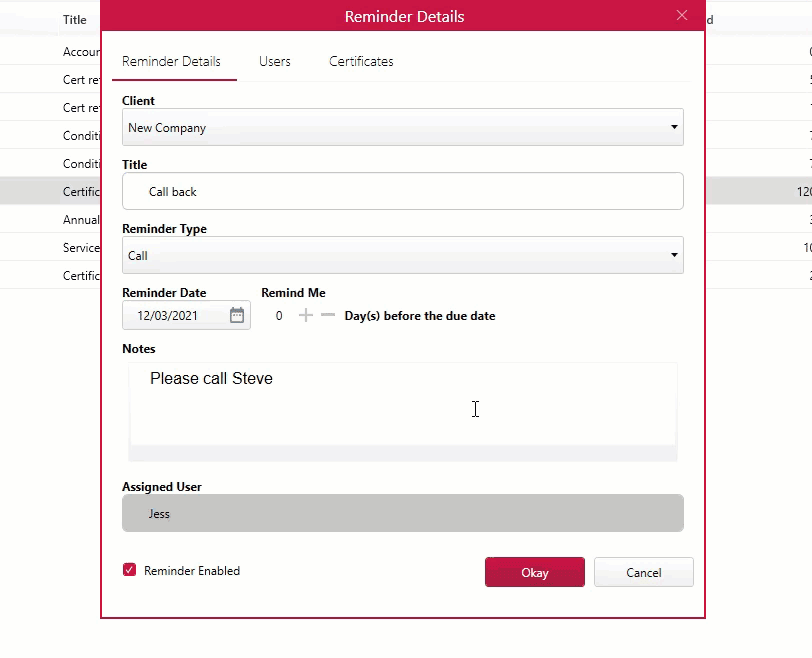Select the Reminder Details tab
Viewport: 812px width, 658px height.
[174, 61]
